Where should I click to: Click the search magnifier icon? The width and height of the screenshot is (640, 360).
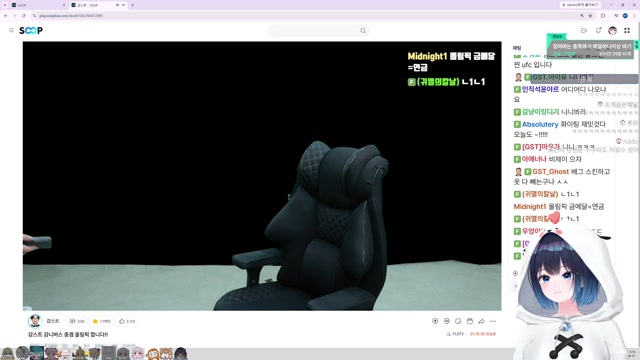coord(362,31)
